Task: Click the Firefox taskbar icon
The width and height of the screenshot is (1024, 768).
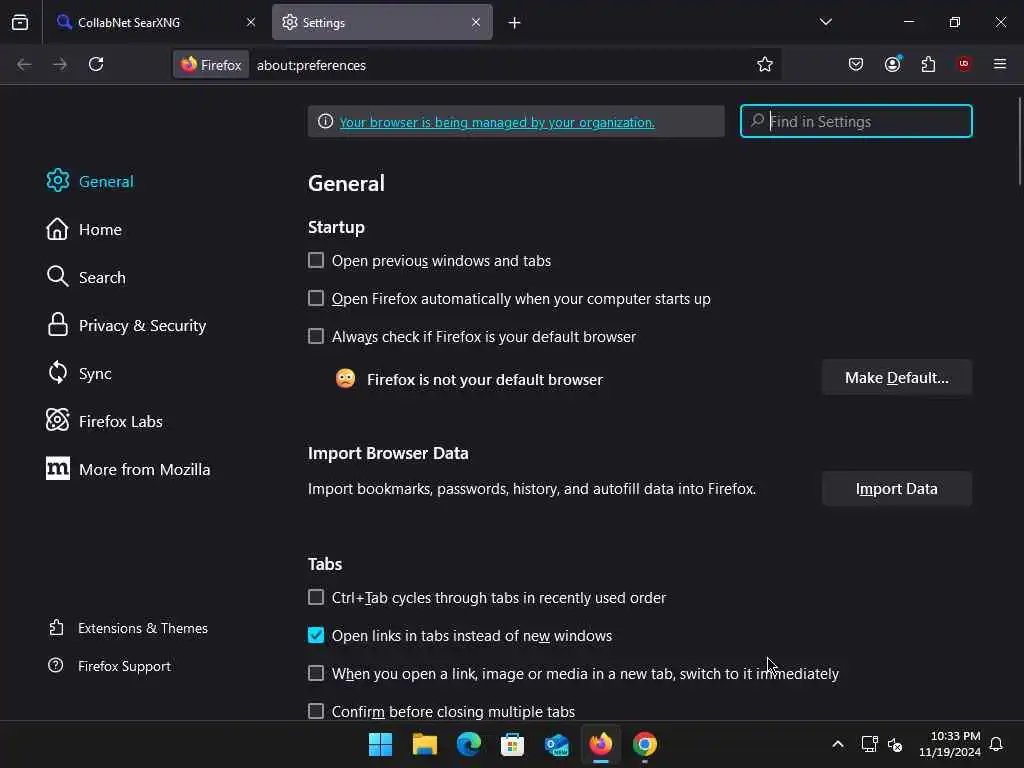Action: click(601, 744)
